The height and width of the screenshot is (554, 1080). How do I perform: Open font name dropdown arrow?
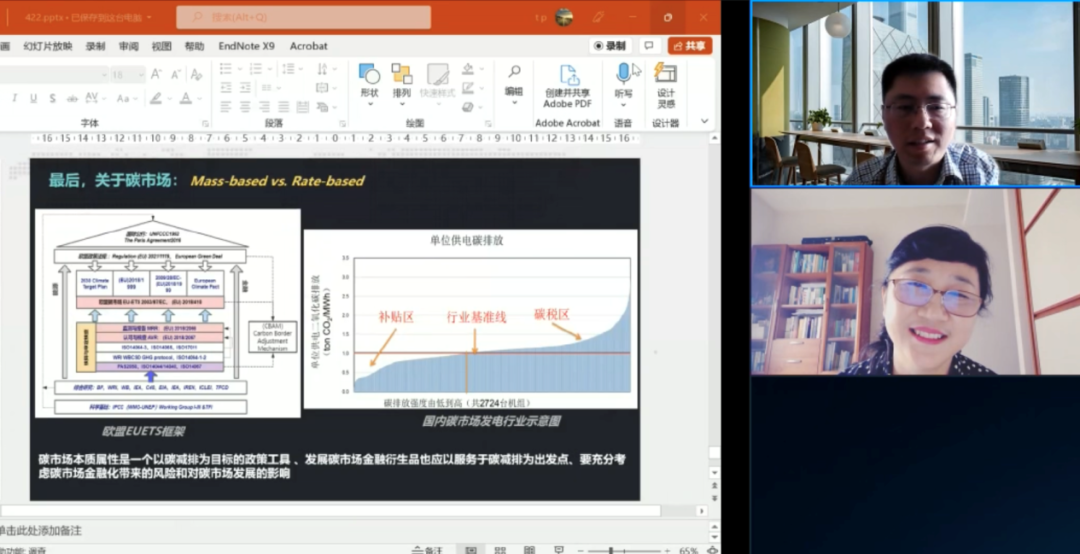point(104,74)
